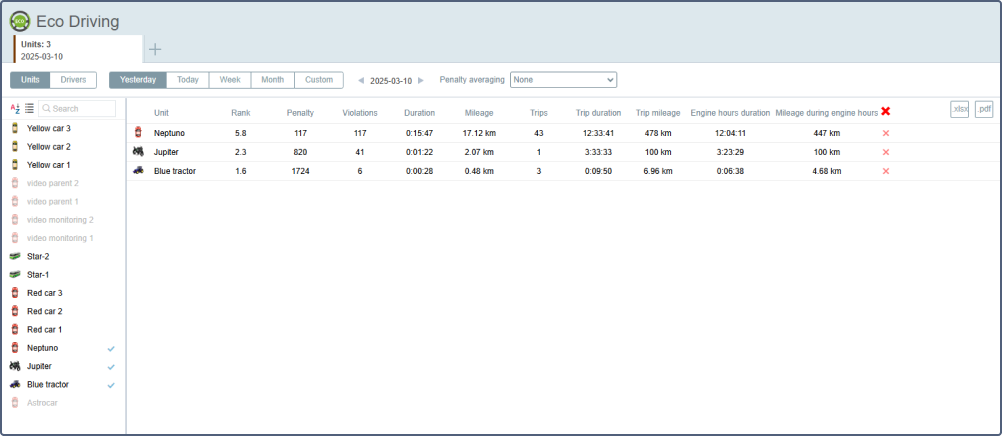
Task: Select the Today time period
Action: [x=188, y=80]
